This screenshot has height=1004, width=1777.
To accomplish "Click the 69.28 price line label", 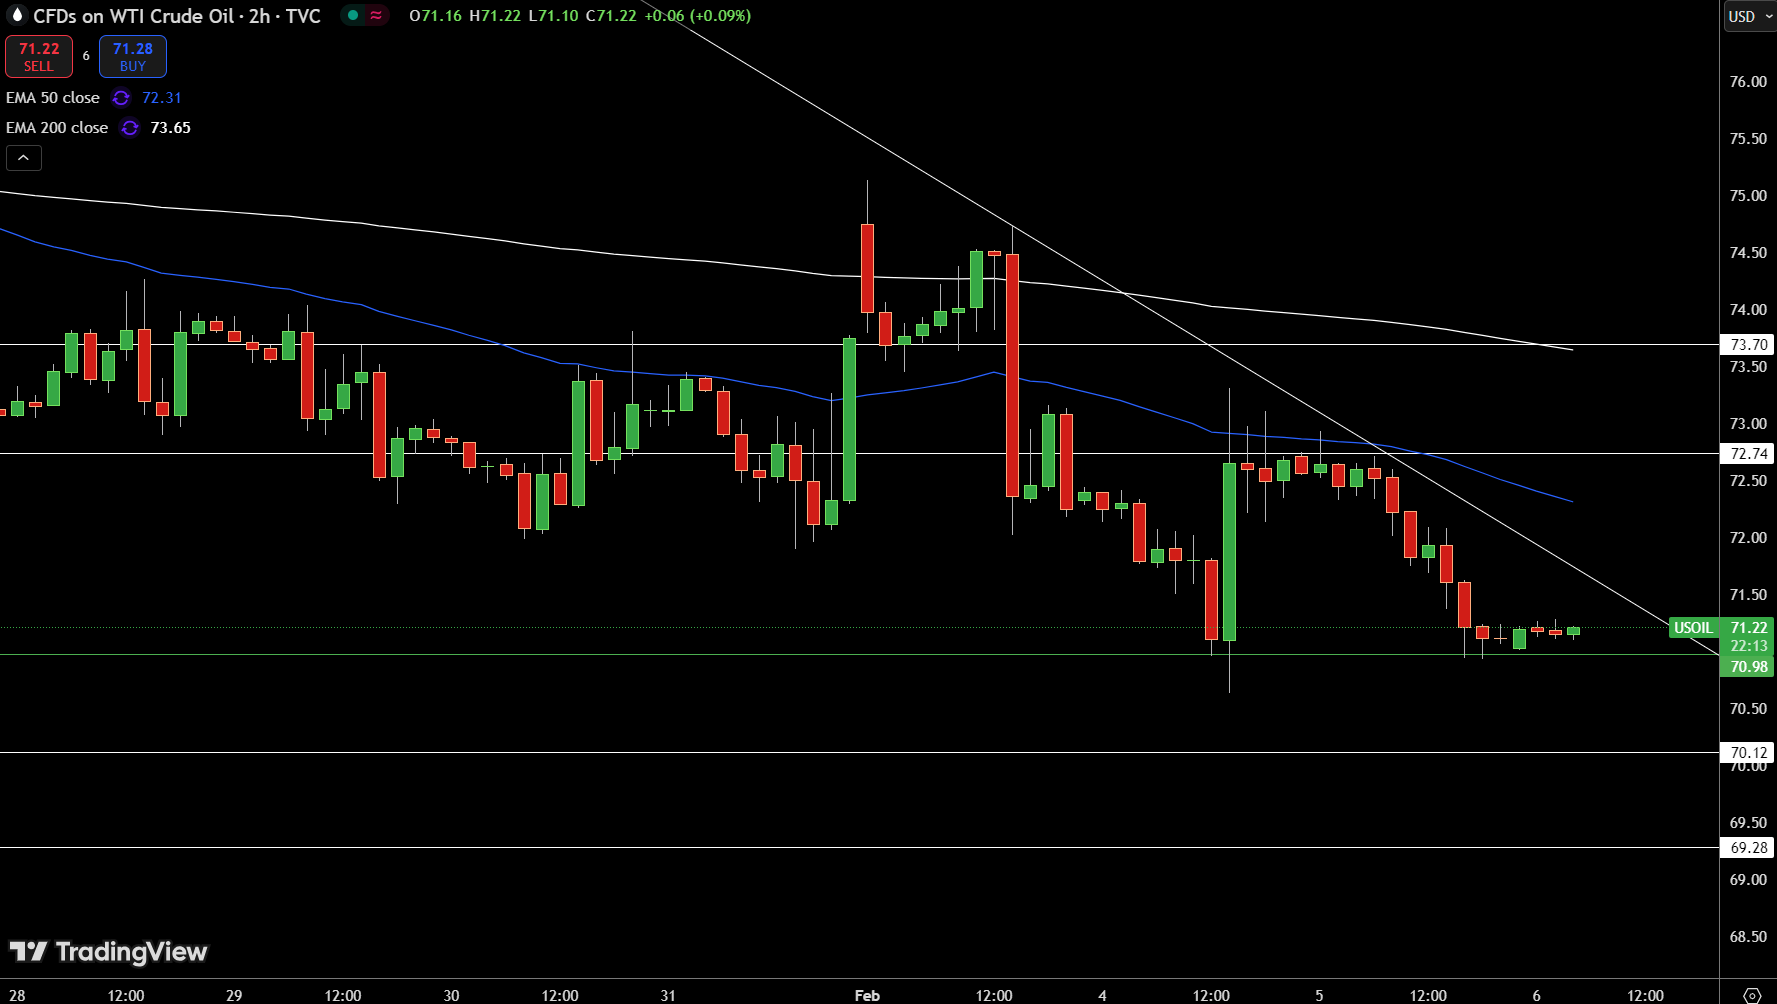I will pyautogui.click(x=1748, y=848).
